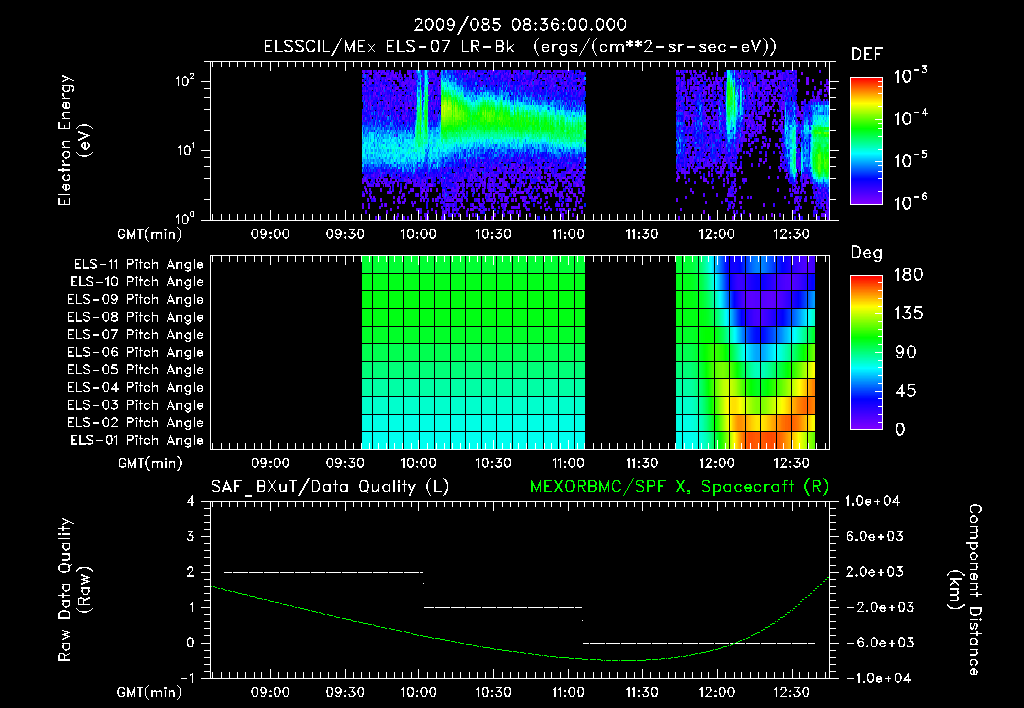Click the data quality line segment at level 2
The width and height of the screenshot is (1024, 708).
(x=323, y=572)
